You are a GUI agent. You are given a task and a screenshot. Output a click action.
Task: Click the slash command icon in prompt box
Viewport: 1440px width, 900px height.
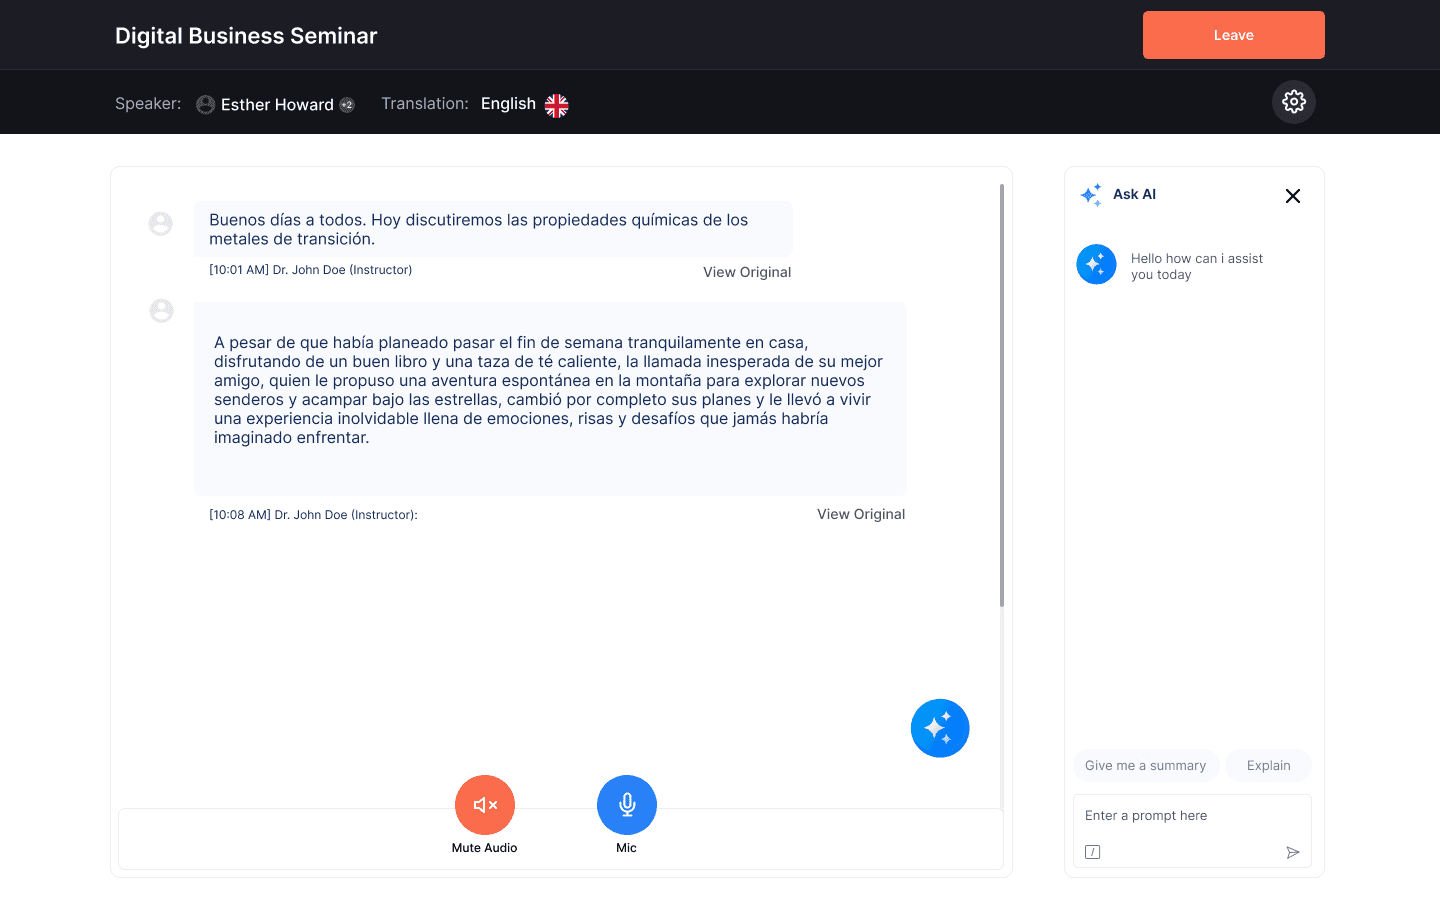tap(1093, 852)
